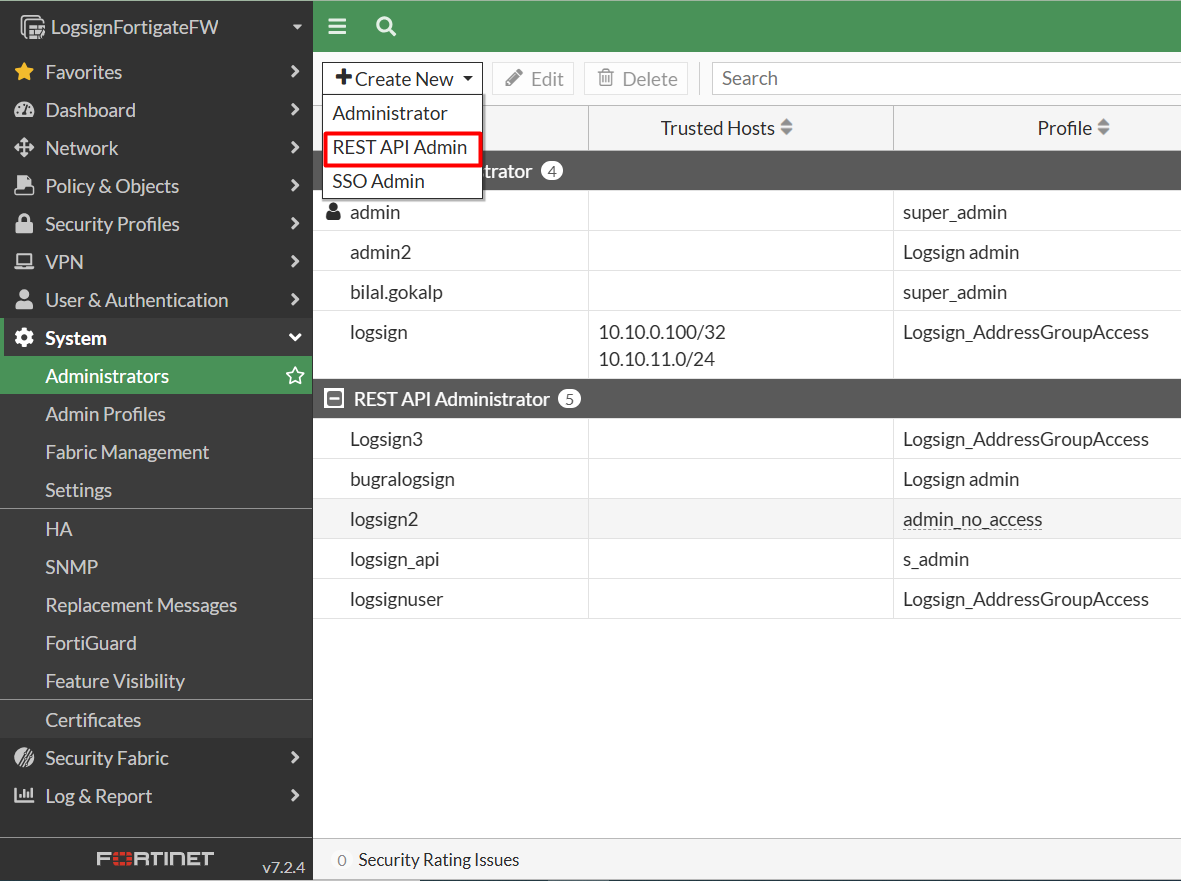Collapse the System menu chevron

click(295, 337)
